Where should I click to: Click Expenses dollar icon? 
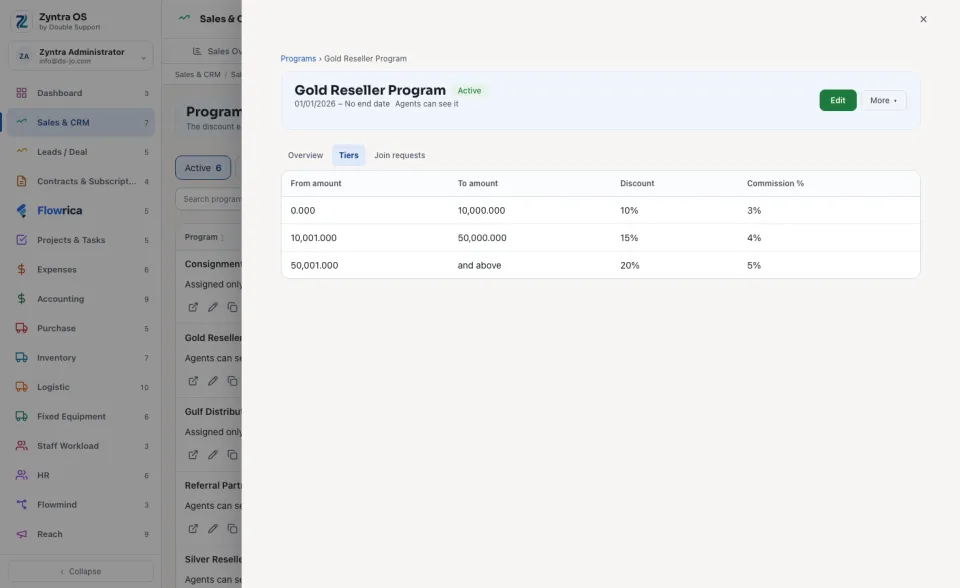(x=21, y=269)
